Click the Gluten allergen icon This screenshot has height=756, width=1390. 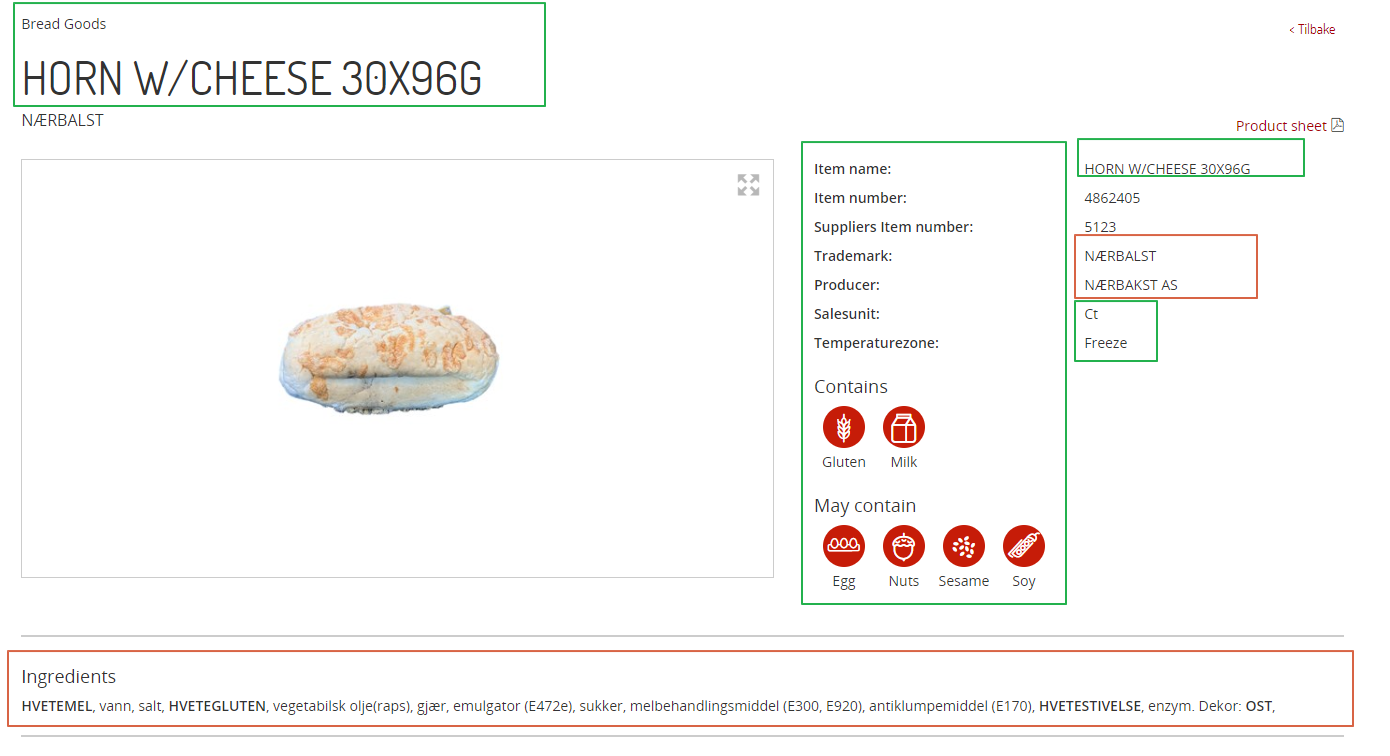[844, 428]
